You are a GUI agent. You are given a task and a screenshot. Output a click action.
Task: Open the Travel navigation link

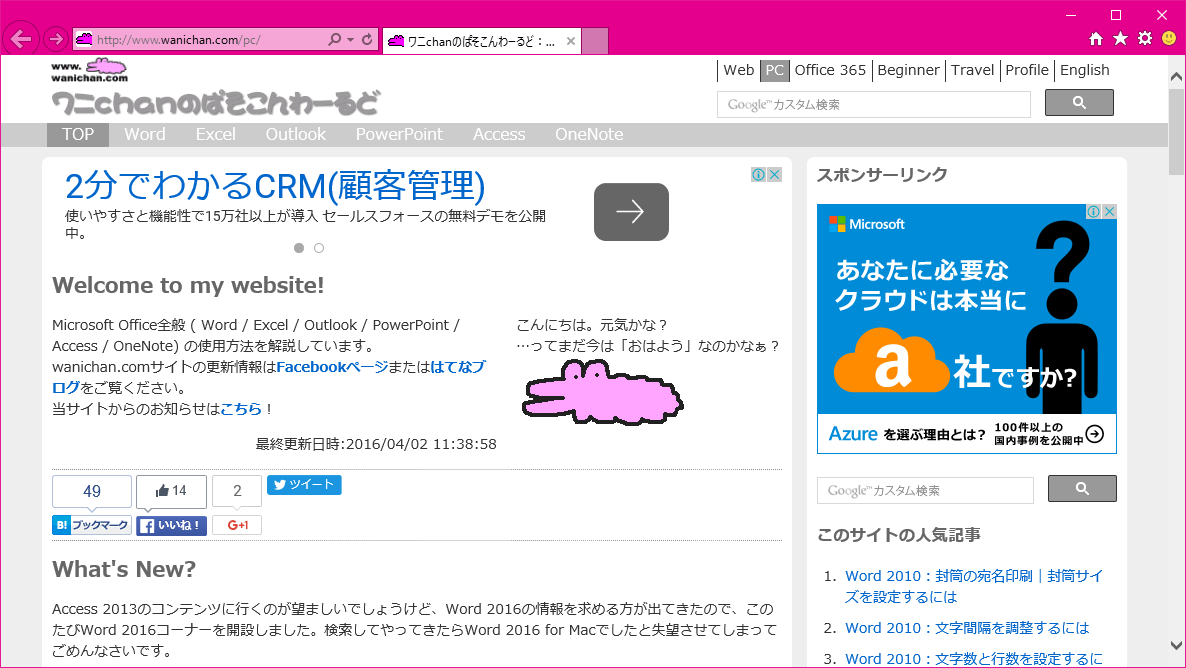[x=973, y=70]
